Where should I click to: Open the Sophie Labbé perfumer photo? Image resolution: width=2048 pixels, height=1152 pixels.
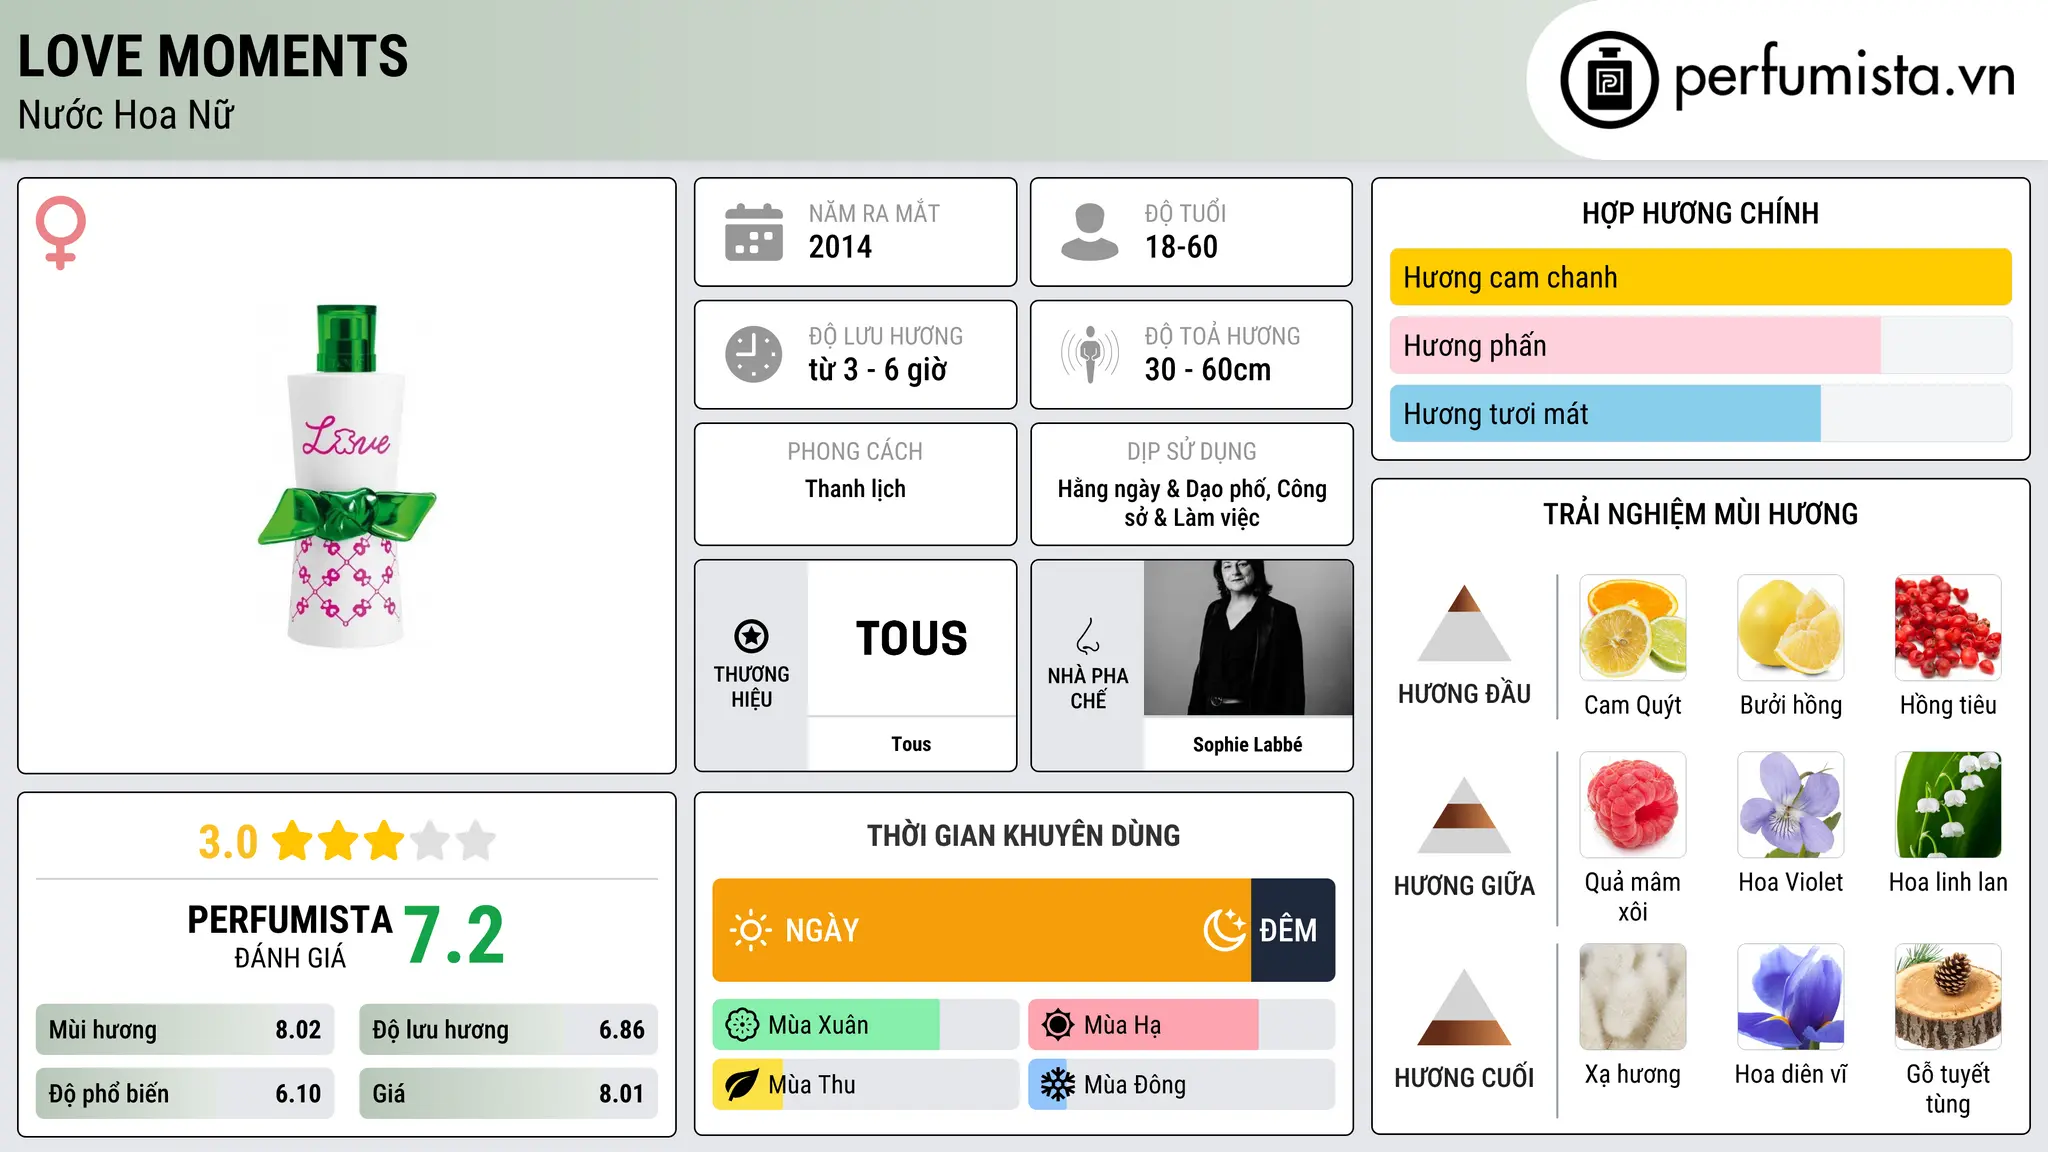[1248, 638]
